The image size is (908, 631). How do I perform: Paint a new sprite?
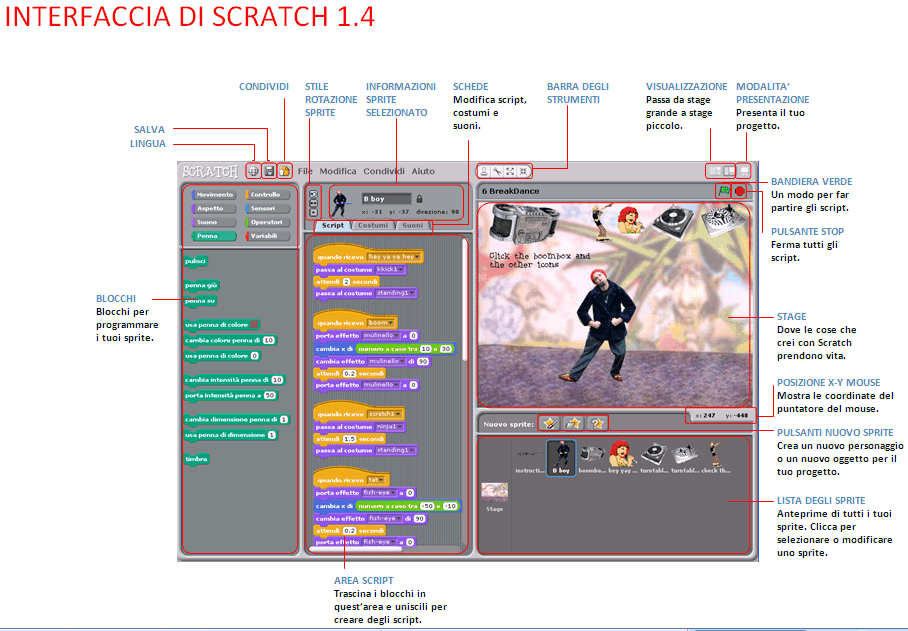click(550, 423)
